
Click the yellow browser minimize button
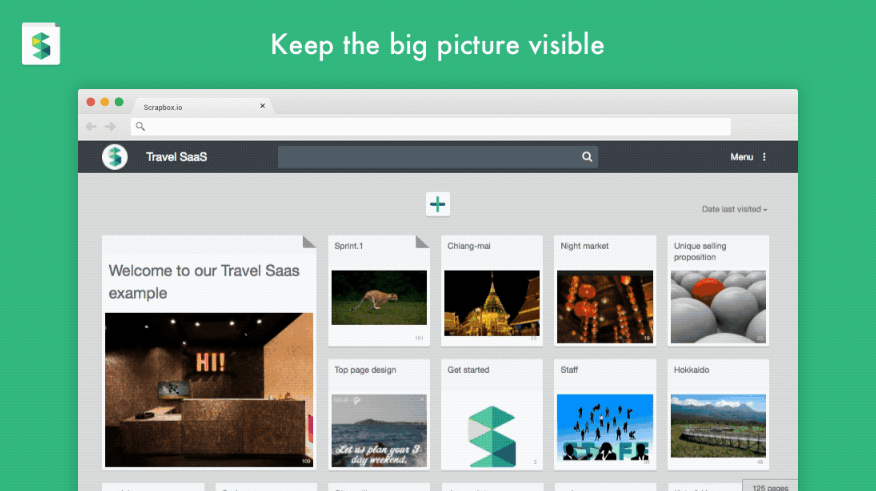[x=104, y=102]
